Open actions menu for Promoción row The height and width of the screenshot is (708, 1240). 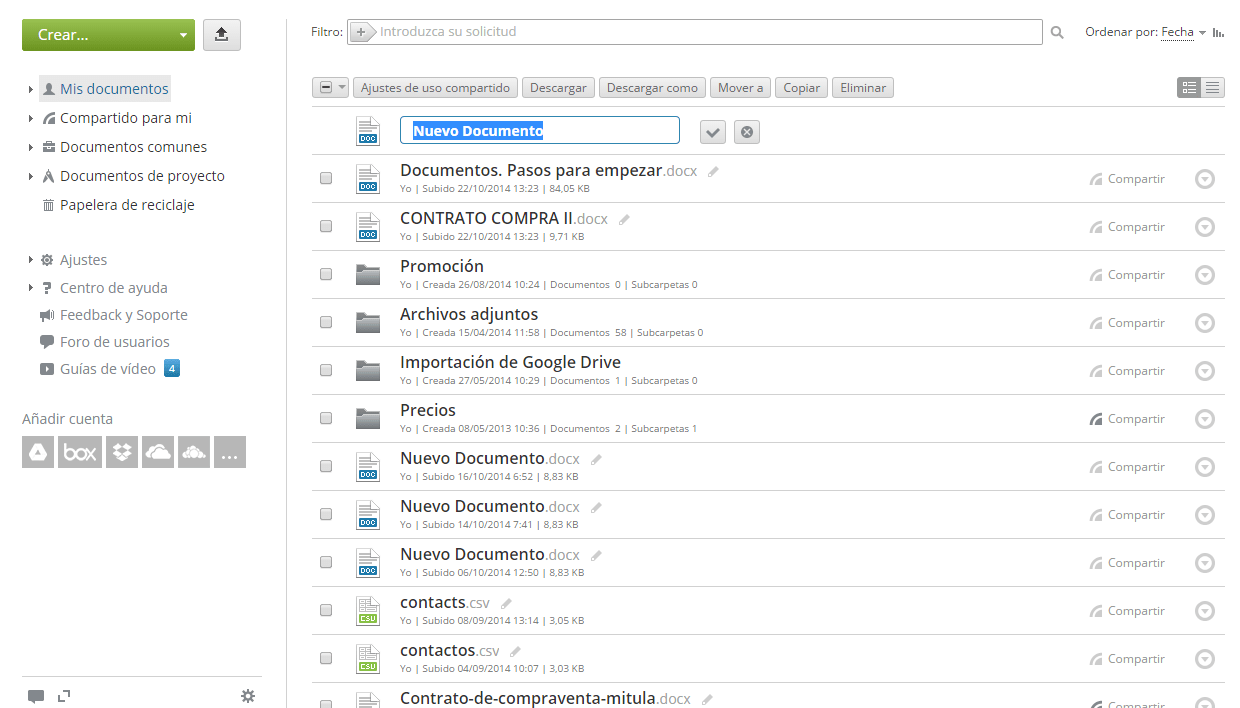(1205, 275)
